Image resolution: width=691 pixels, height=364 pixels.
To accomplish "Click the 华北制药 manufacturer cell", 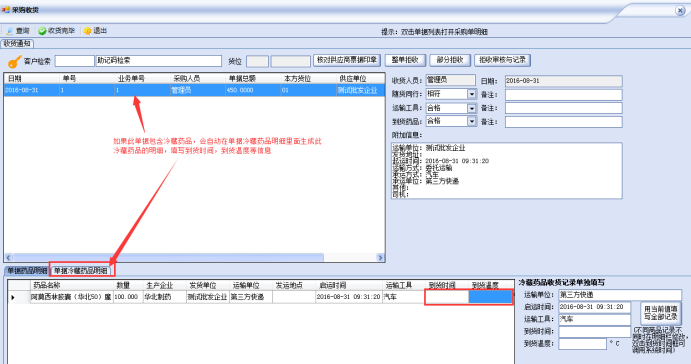I will point(164,297).
